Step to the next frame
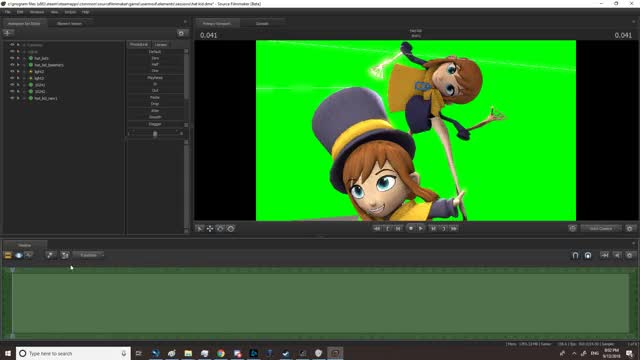This screenshot has width=640, height=360. 433,229
